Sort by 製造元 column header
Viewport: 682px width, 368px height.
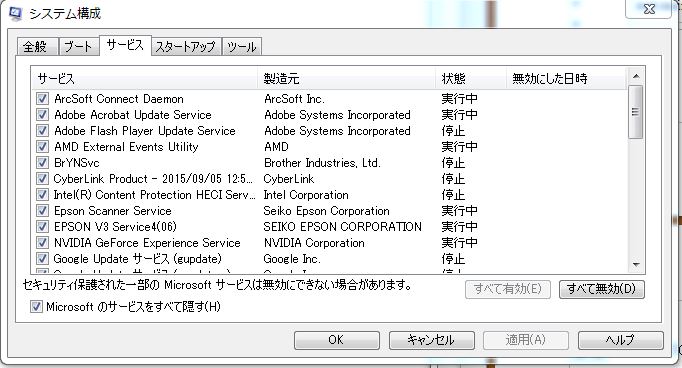(347, 79)
